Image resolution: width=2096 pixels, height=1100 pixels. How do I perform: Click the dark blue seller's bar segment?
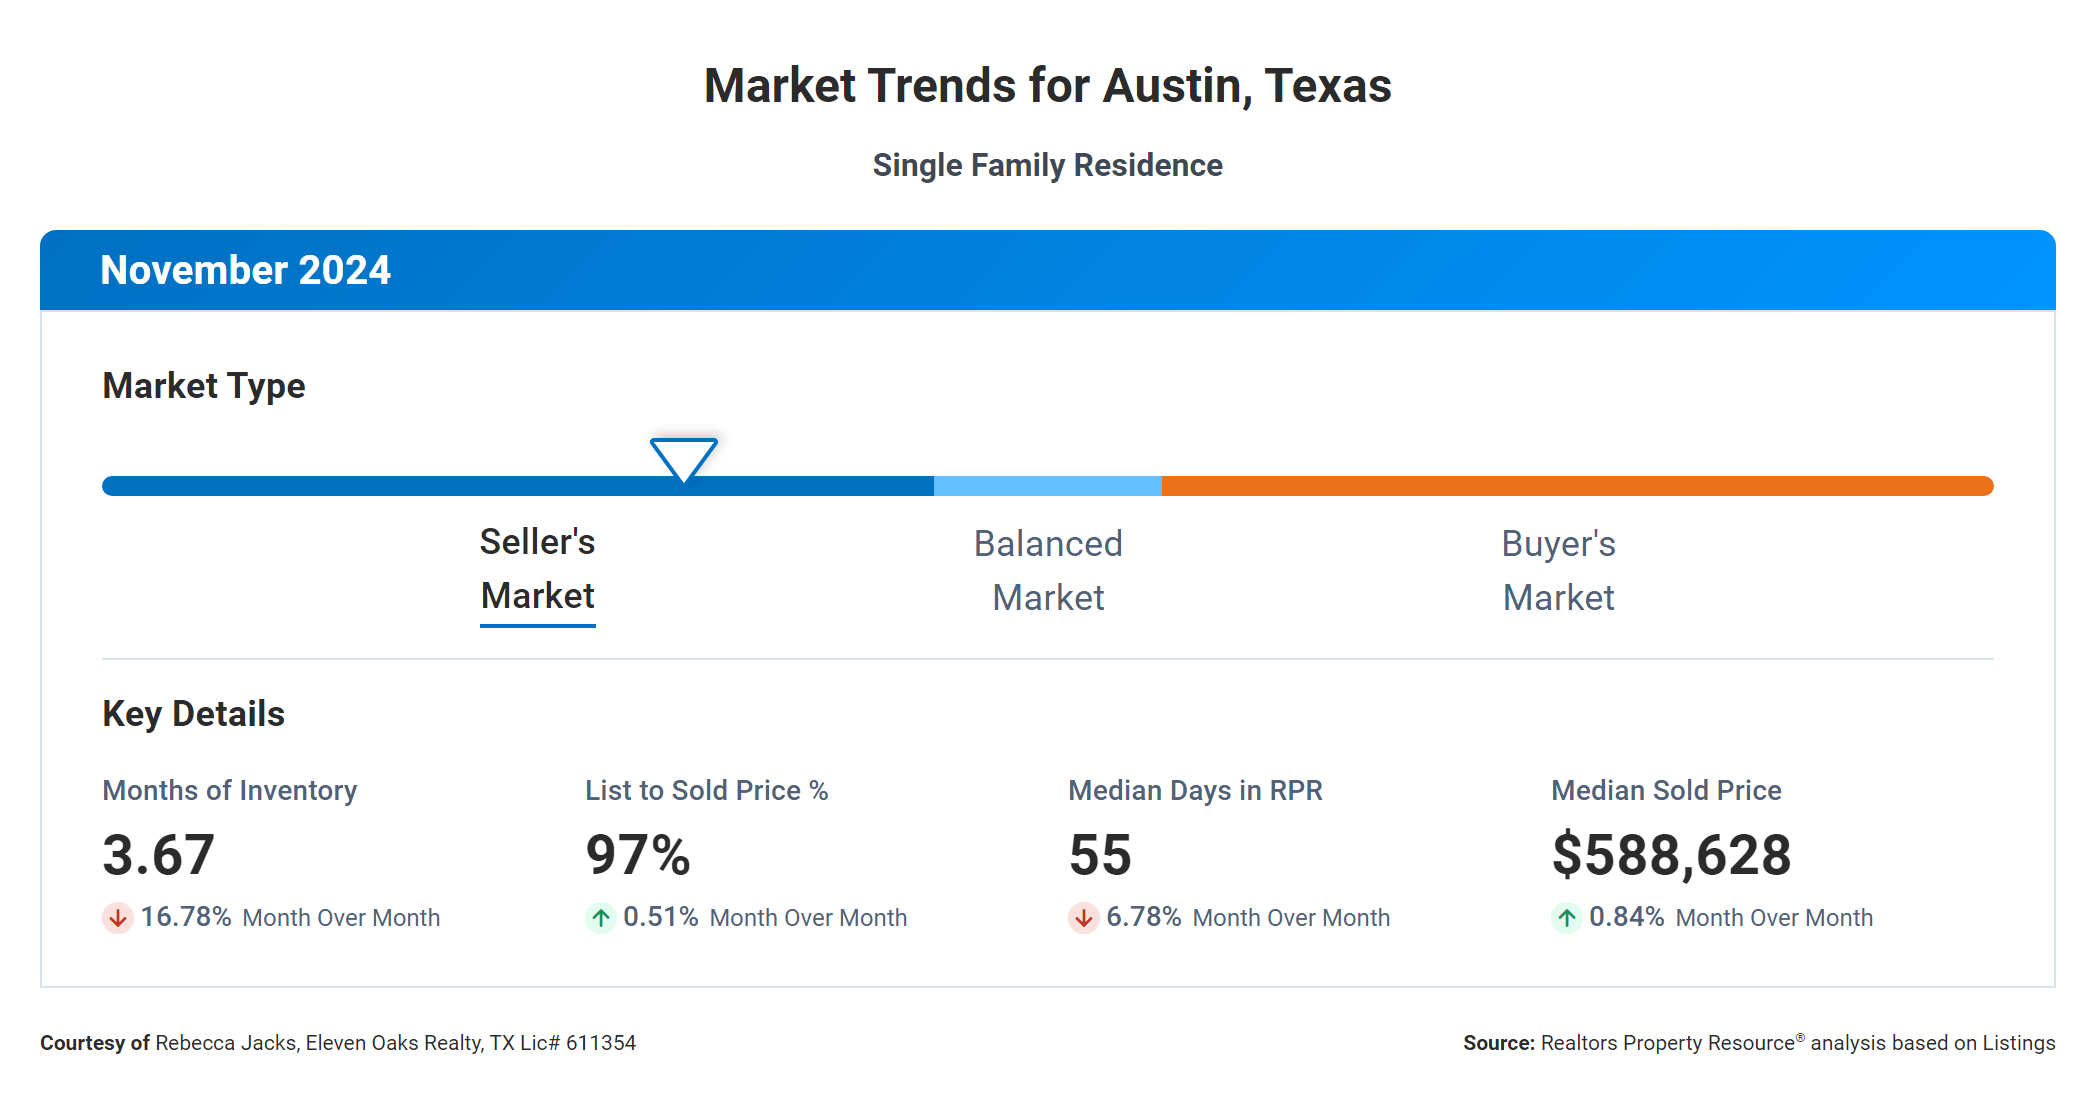(400, 486)
